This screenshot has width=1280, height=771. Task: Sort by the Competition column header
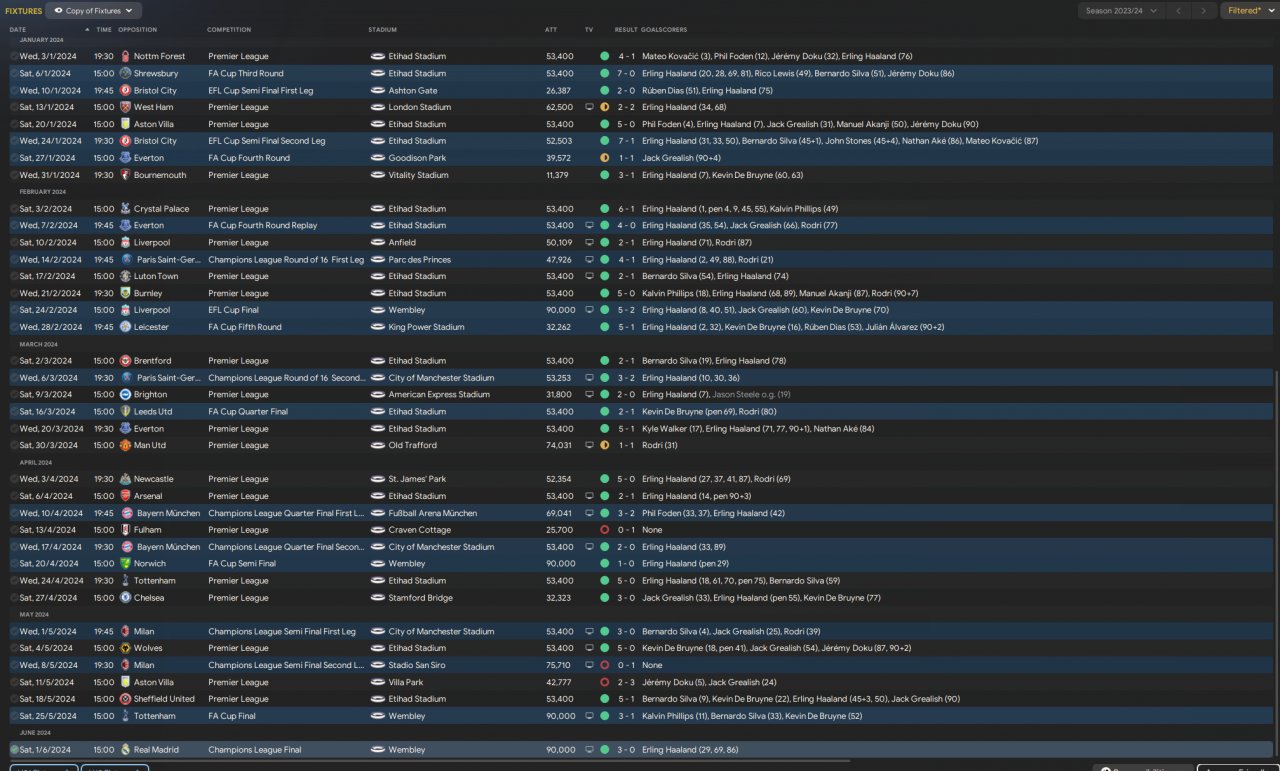(x=229, y=30)
